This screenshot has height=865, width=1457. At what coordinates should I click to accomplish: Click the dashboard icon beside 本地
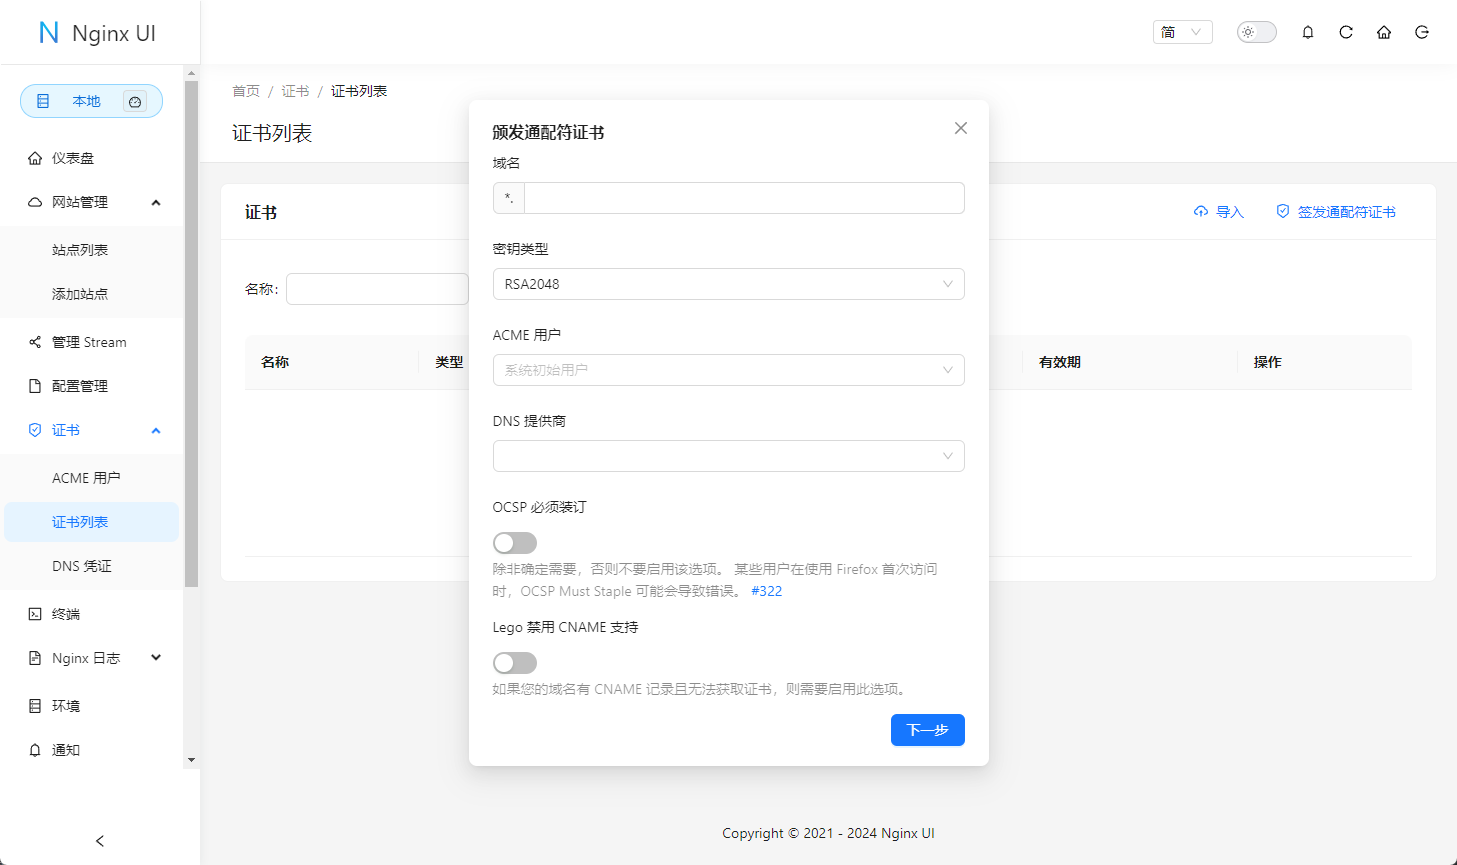[135, 101]
